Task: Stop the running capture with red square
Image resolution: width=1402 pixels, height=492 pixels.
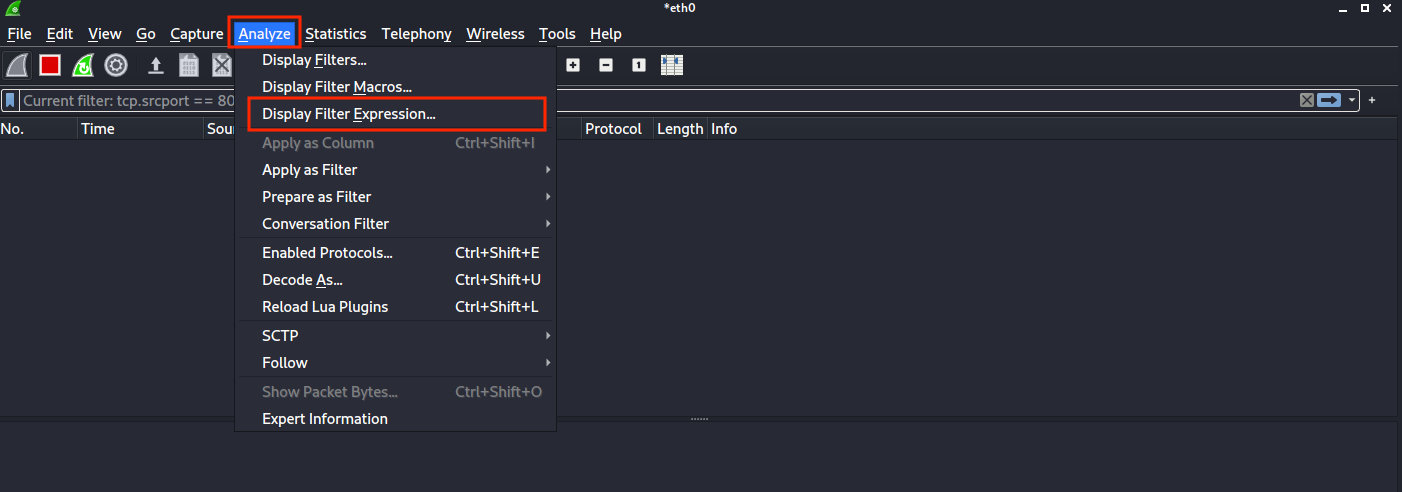Action: coord(50,66)
